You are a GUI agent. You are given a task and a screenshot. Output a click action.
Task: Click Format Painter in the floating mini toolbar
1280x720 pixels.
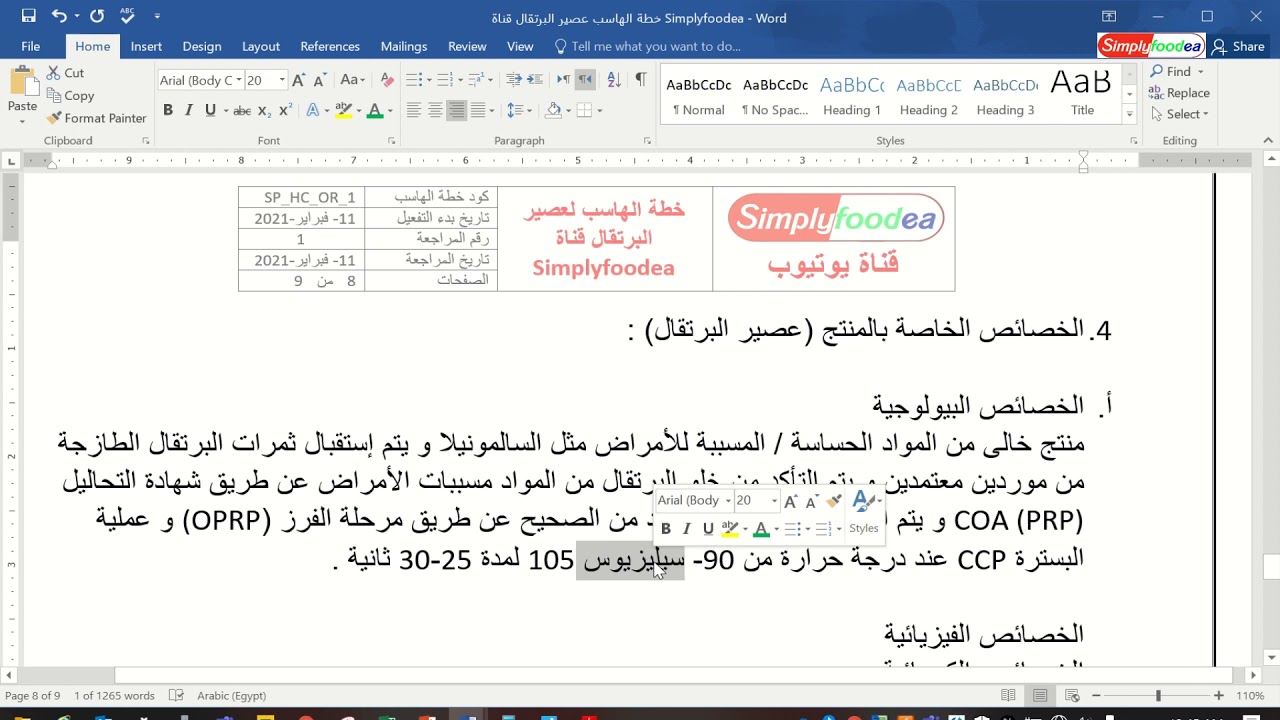pyautogui.click(x=834, y=501)
